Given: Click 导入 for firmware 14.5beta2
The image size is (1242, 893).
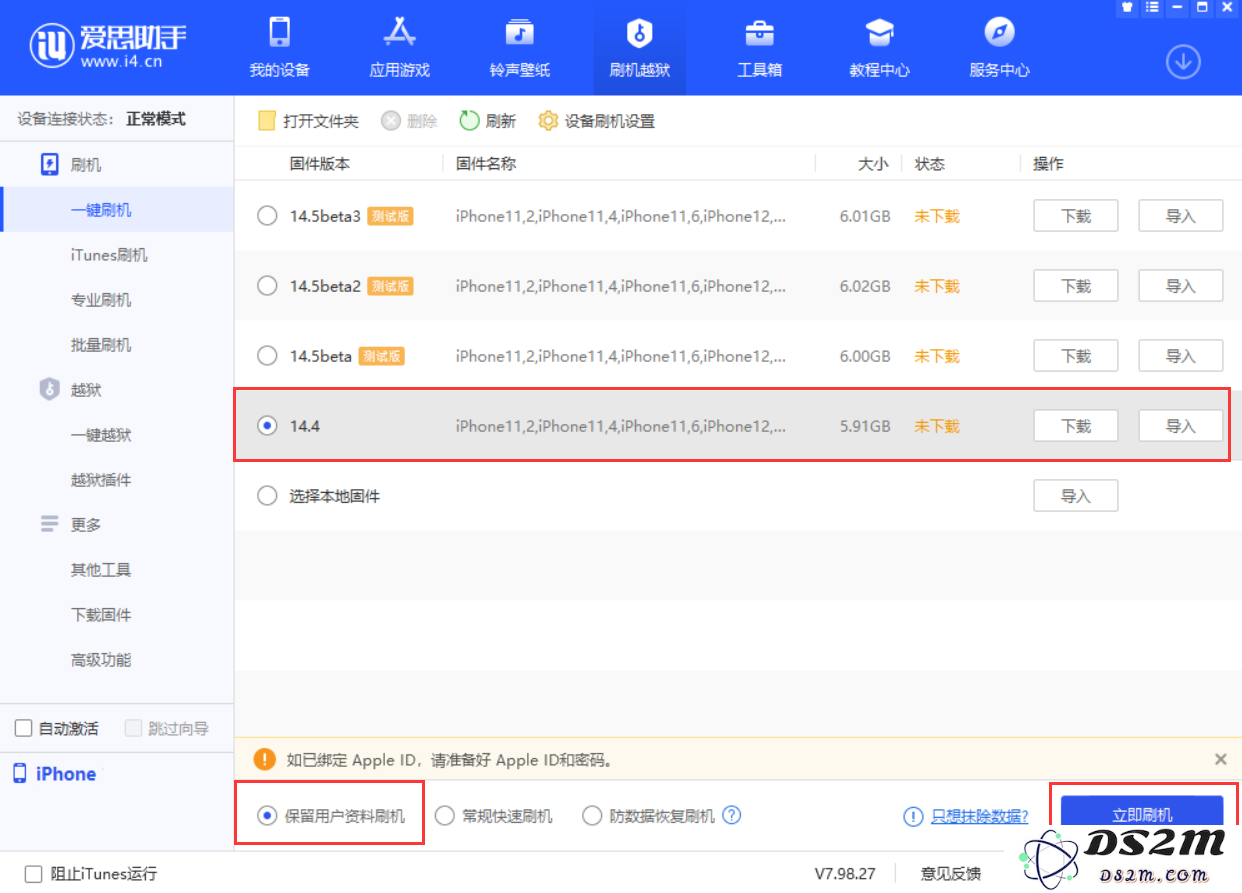Looking at the screenshot, I should [x=1181, y=286].
